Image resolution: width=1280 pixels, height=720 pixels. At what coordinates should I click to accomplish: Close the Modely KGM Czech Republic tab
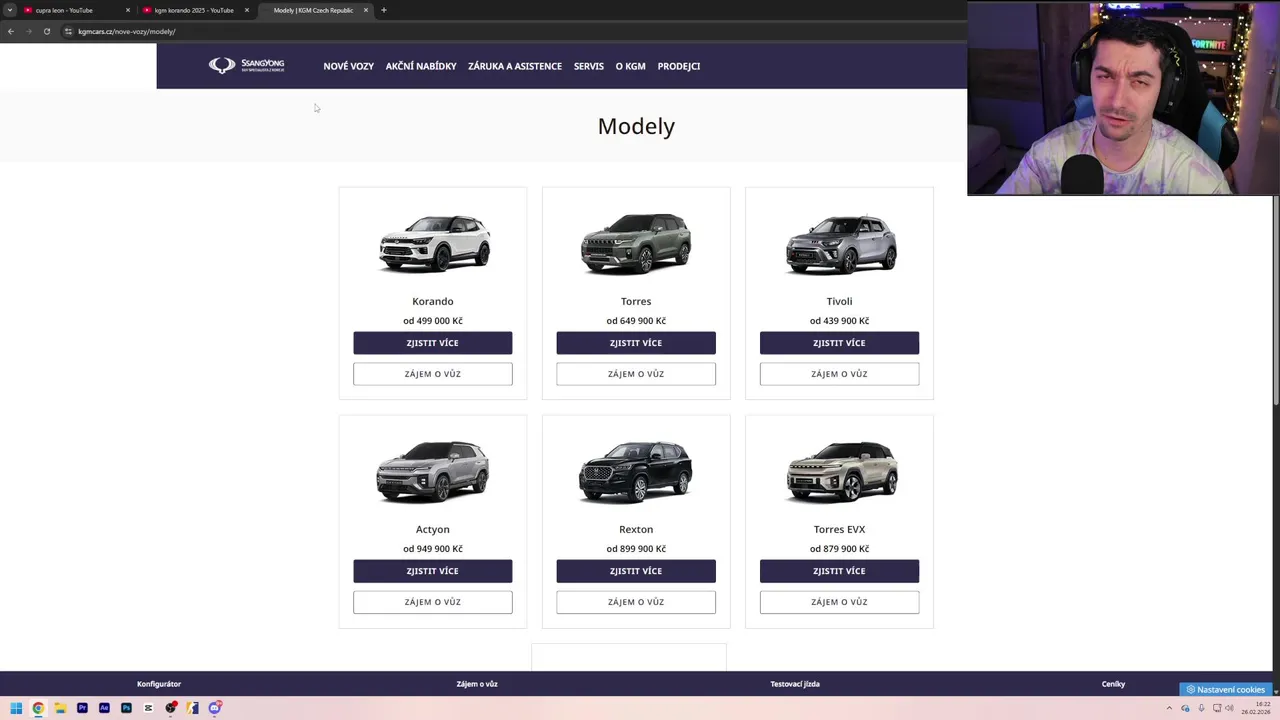coord(366,10)
